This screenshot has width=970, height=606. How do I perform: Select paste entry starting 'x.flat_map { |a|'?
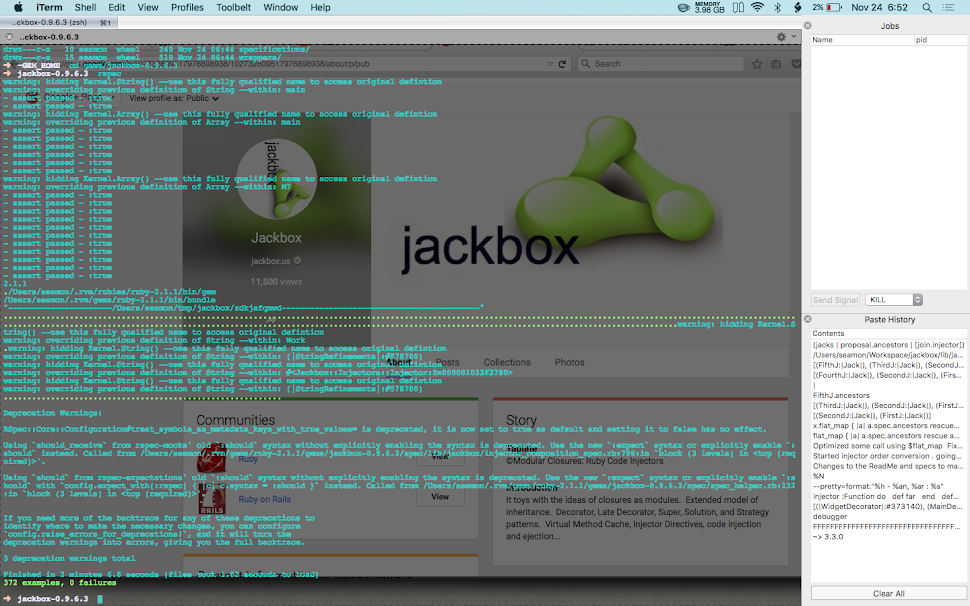point(888,425)
